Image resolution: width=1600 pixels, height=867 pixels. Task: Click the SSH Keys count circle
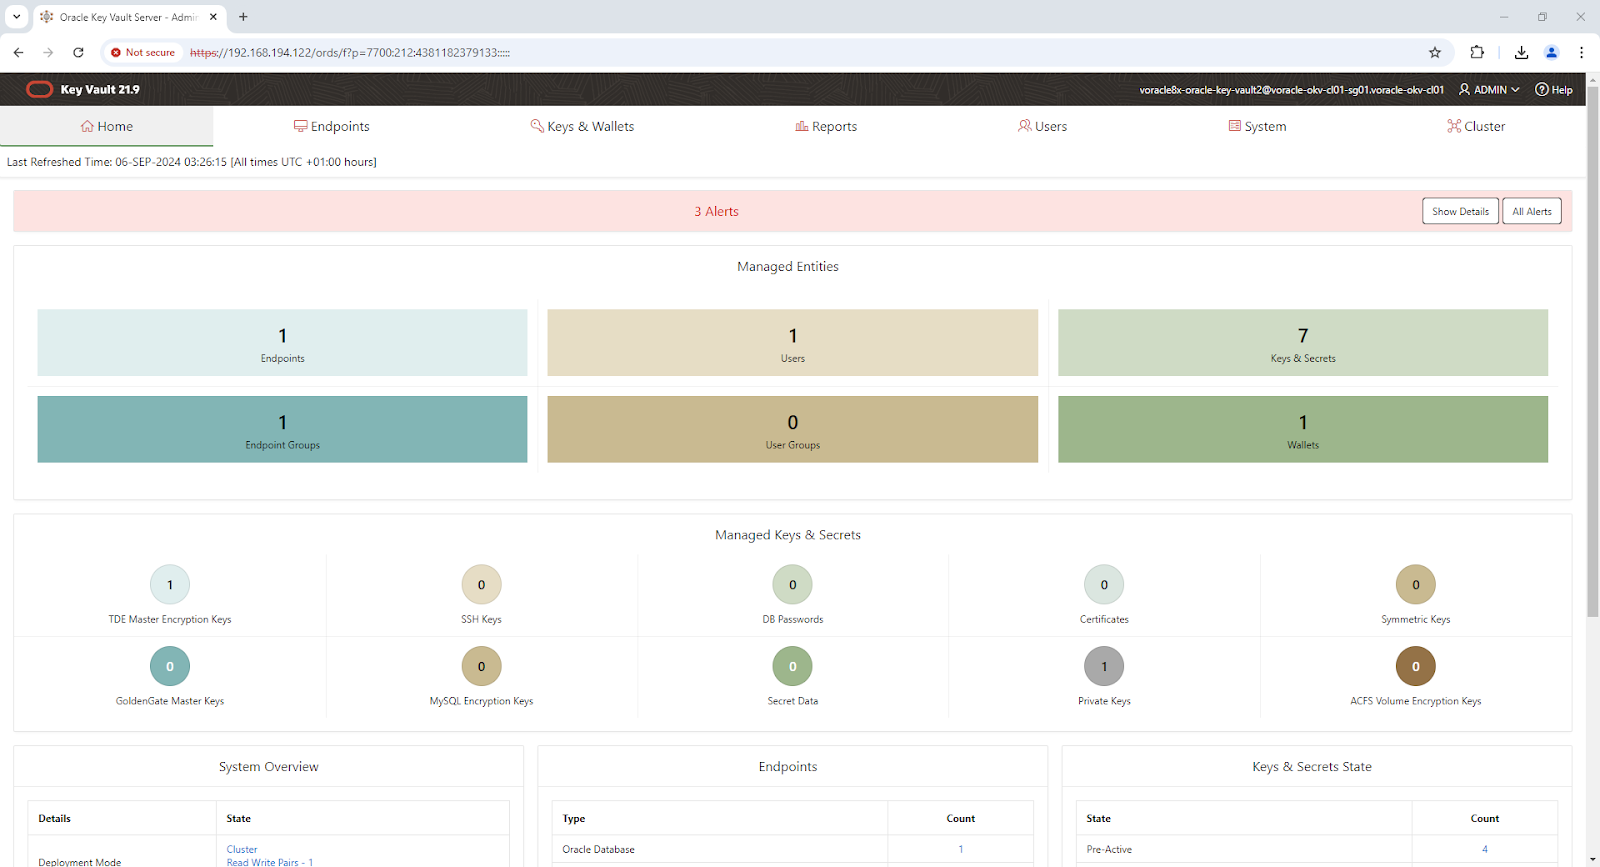[x=481, y=585]
